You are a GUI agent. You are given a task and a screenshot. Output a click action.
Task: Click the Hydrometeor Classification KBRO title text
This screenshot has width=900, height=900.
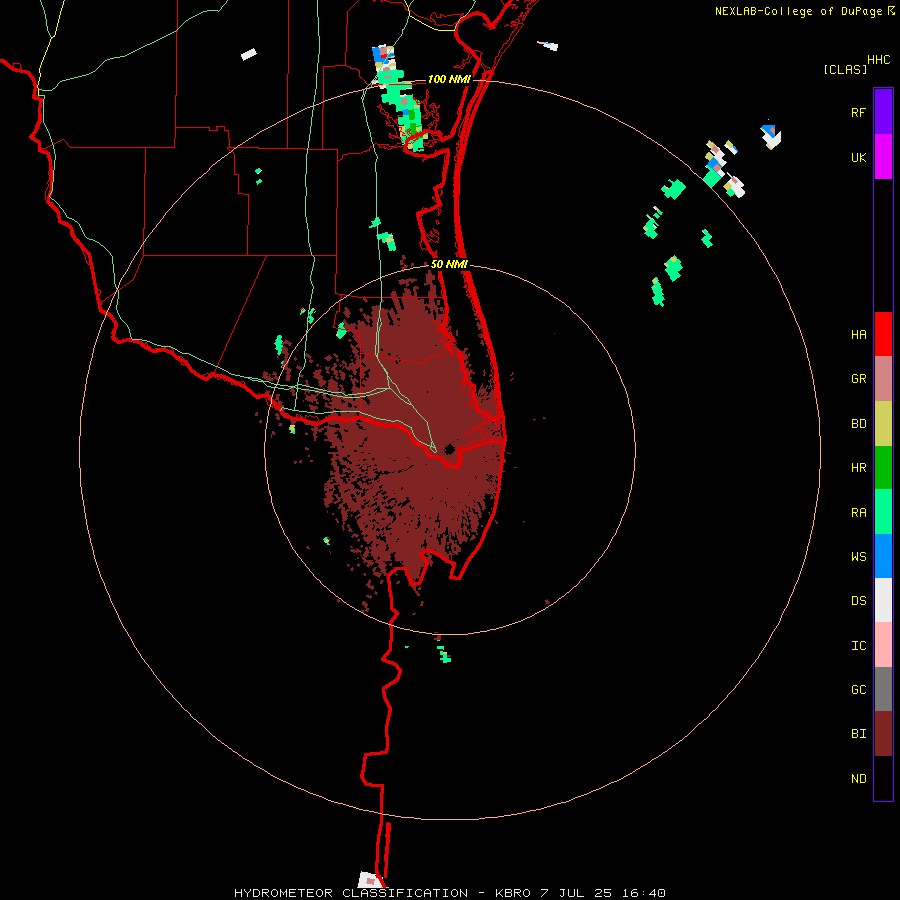pos(450,893)
